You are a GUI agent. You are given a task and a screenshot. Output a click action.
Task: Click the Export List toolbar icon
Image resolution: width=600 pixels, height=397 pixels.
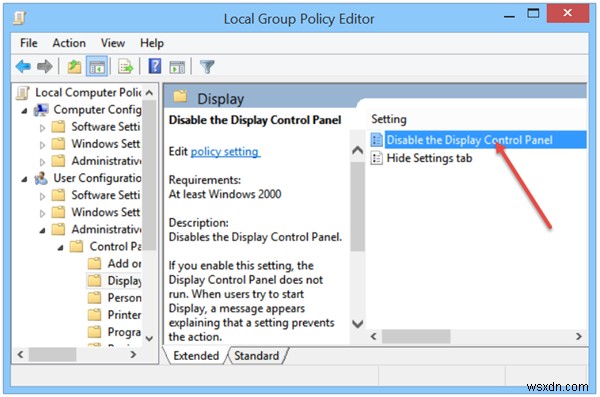[x=126, y=67]
